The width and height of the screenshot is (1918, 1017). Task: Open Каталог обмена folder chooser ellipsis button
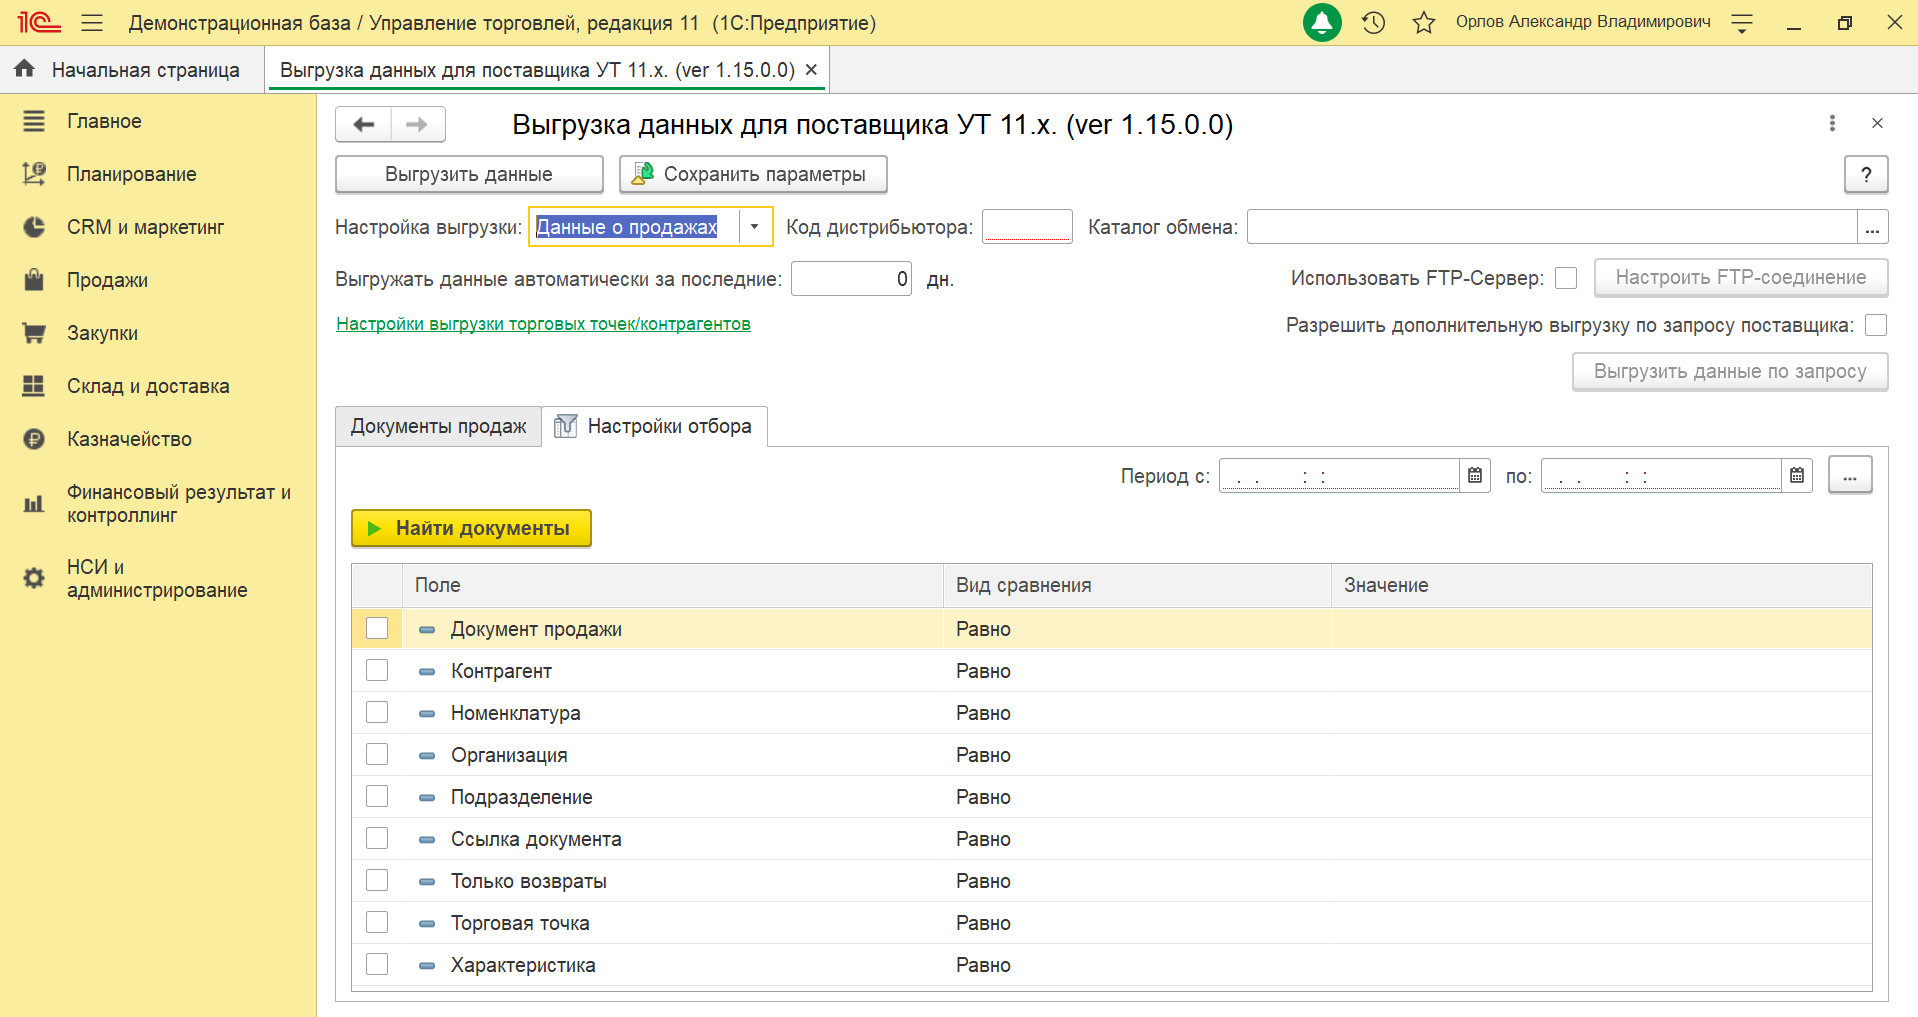click(1873, 227)
